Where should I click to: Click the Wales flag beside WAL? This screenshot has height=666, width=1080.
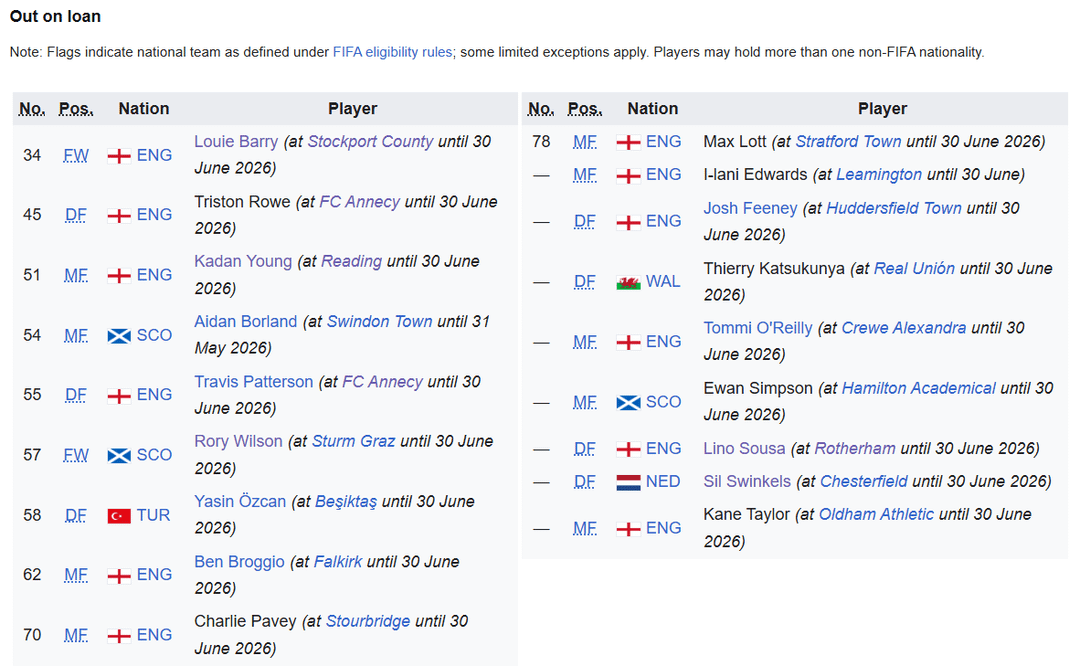[x=628, y=282]
